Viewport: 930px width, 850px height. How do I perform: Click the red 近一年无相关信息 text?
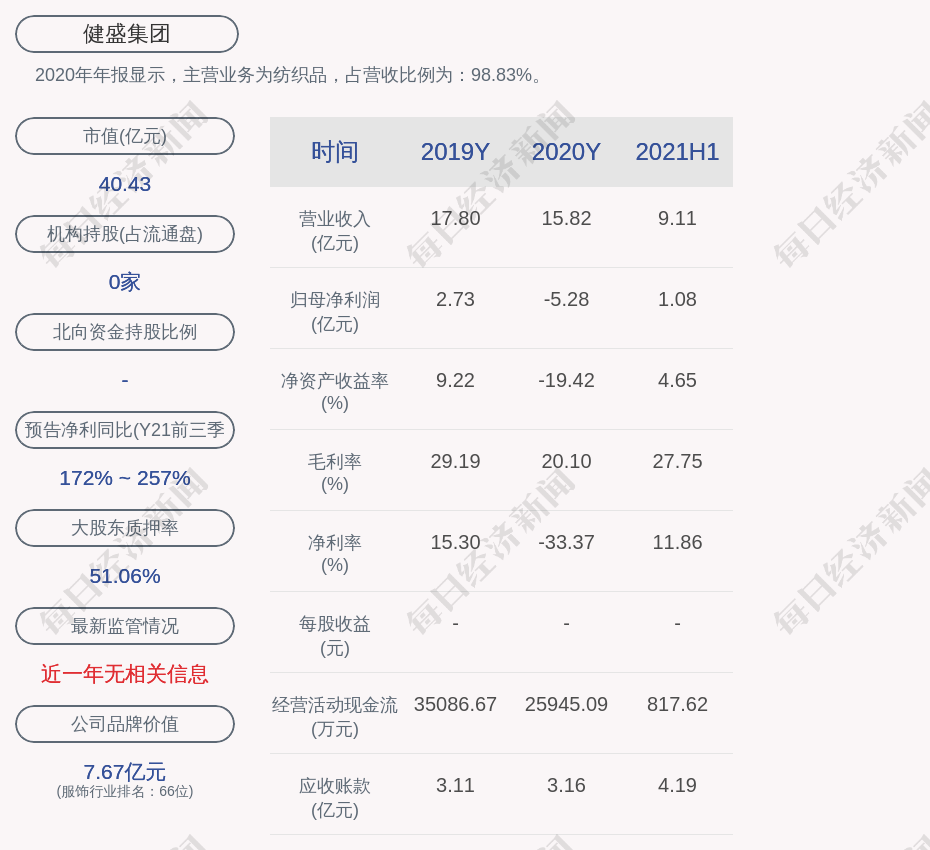click(x=125, y=674)
